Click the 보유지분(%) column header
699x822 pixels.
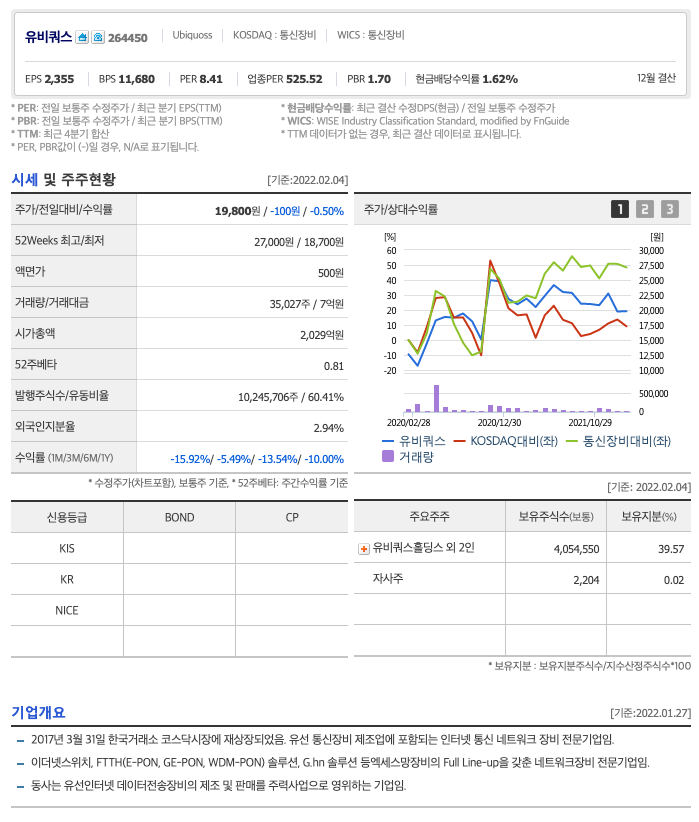point(649,516)
